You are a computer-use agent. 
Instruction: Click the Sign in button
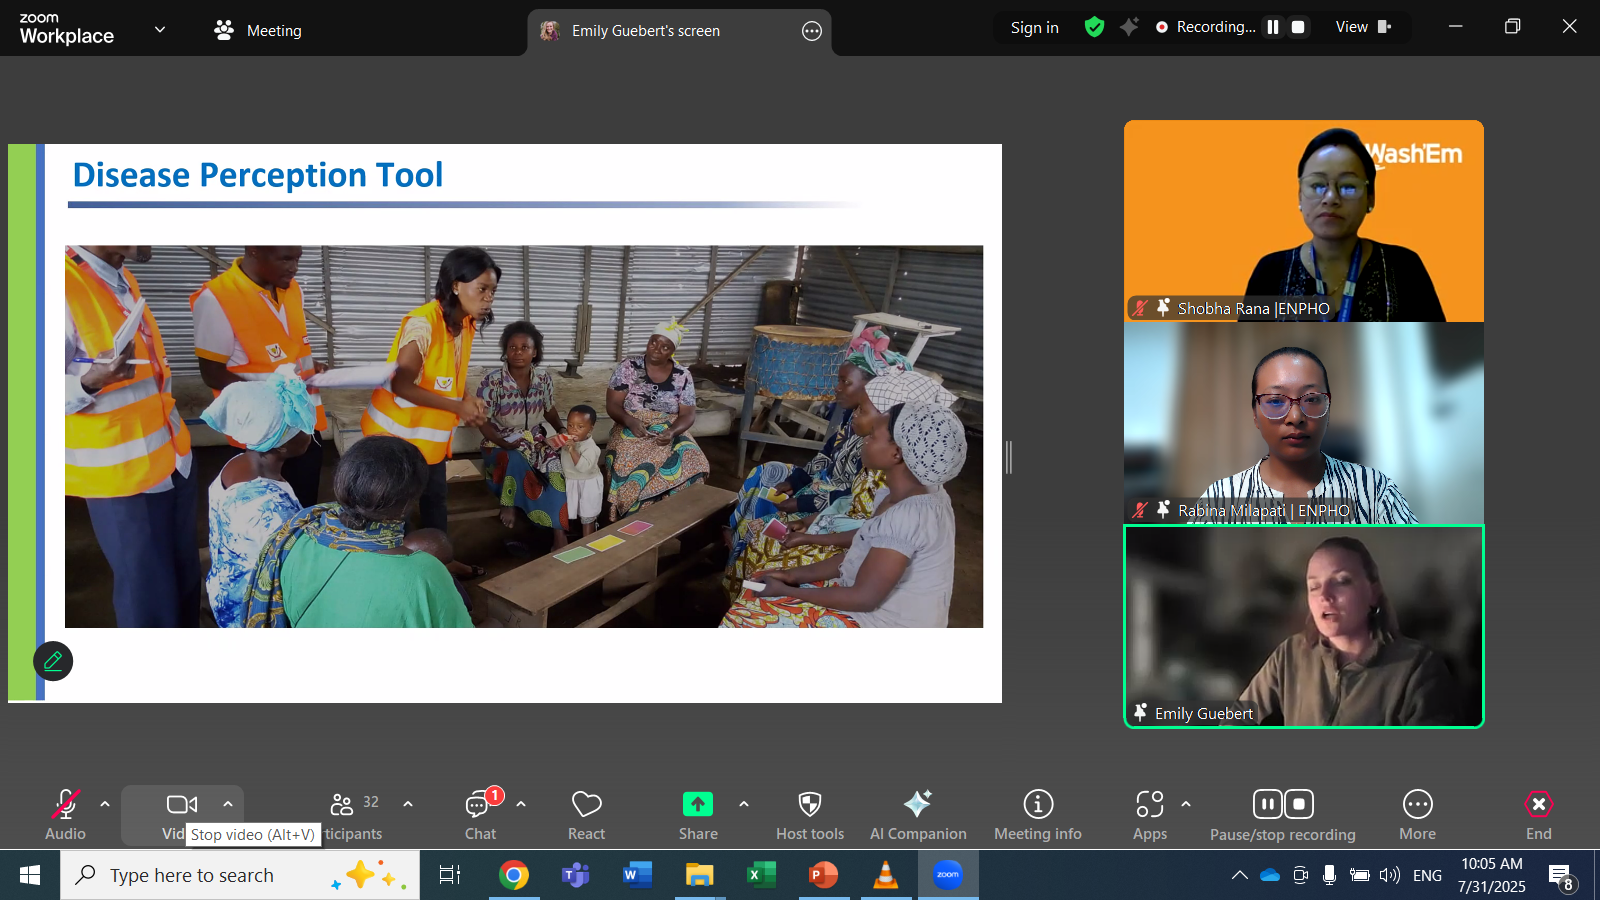pyautogui.click(x=1034, y=28)
